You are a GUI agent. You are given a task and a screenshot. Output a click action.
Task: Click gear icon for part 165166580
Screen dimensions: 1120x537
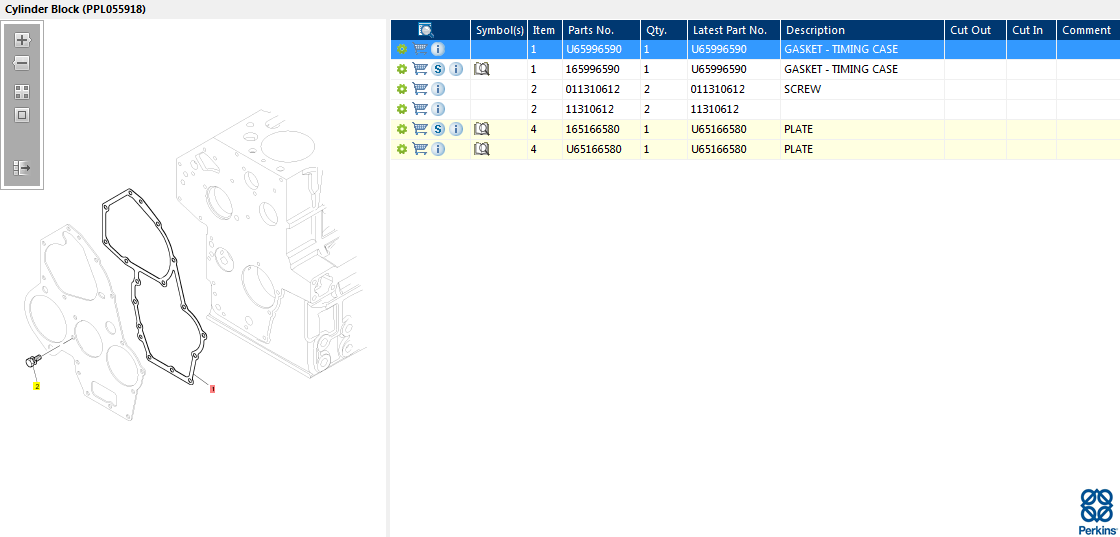click(401, 129)
